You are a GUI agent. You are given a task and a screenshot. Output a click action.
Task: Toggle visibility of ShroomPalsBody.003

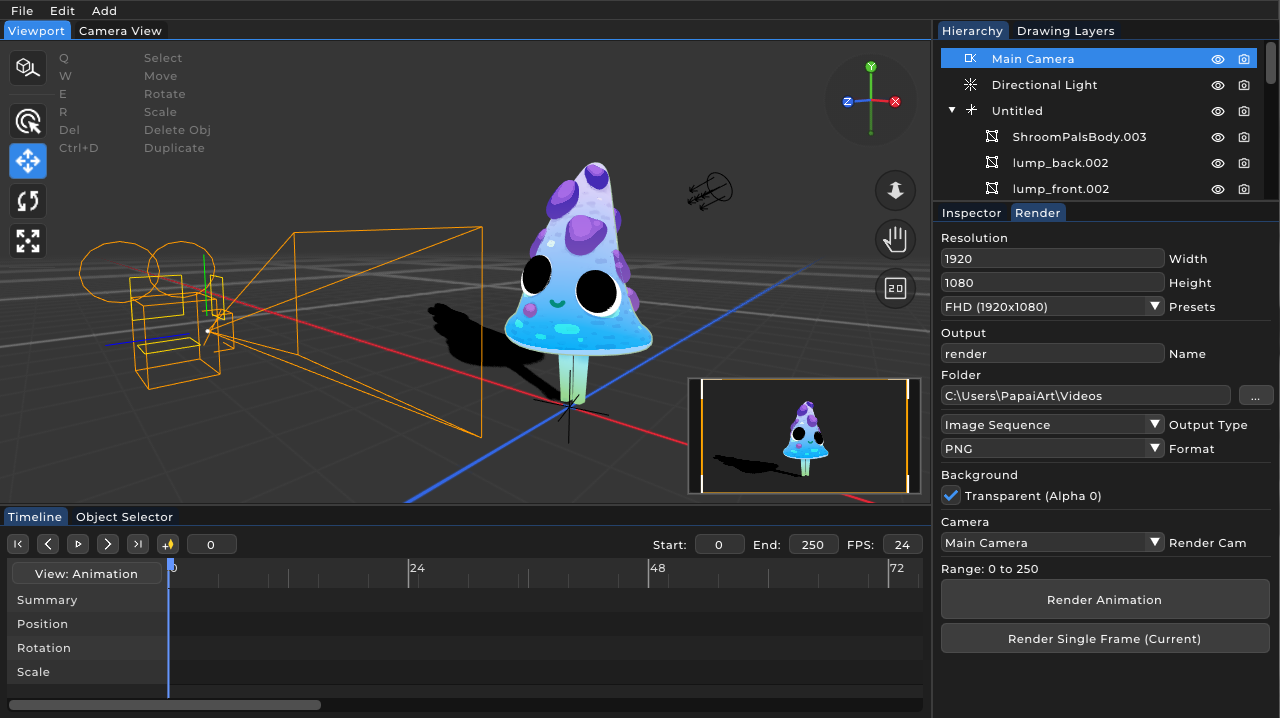coord(1217,137)
